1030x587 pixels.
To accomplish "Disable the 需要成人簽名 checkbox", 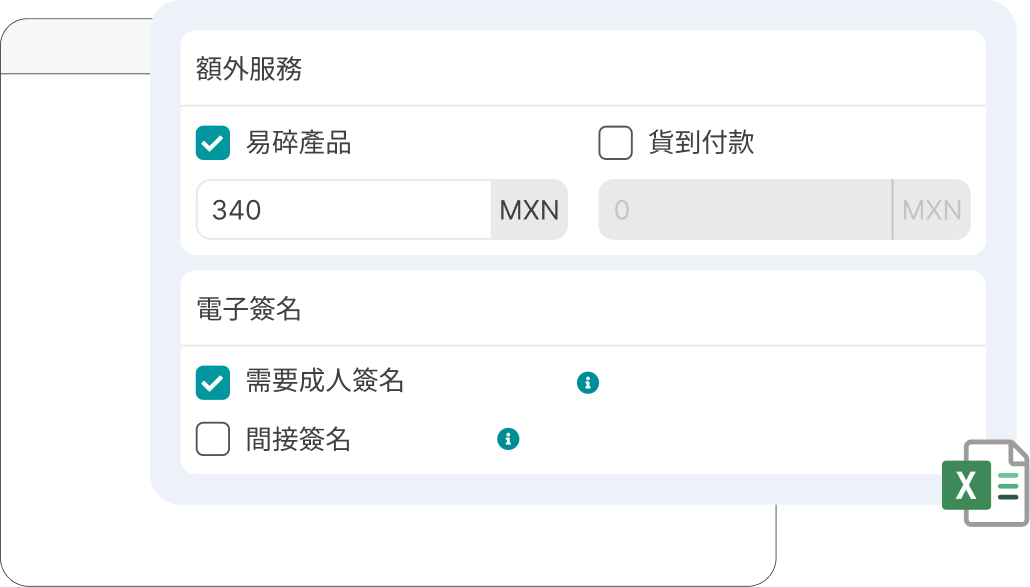I will point(213,382).
